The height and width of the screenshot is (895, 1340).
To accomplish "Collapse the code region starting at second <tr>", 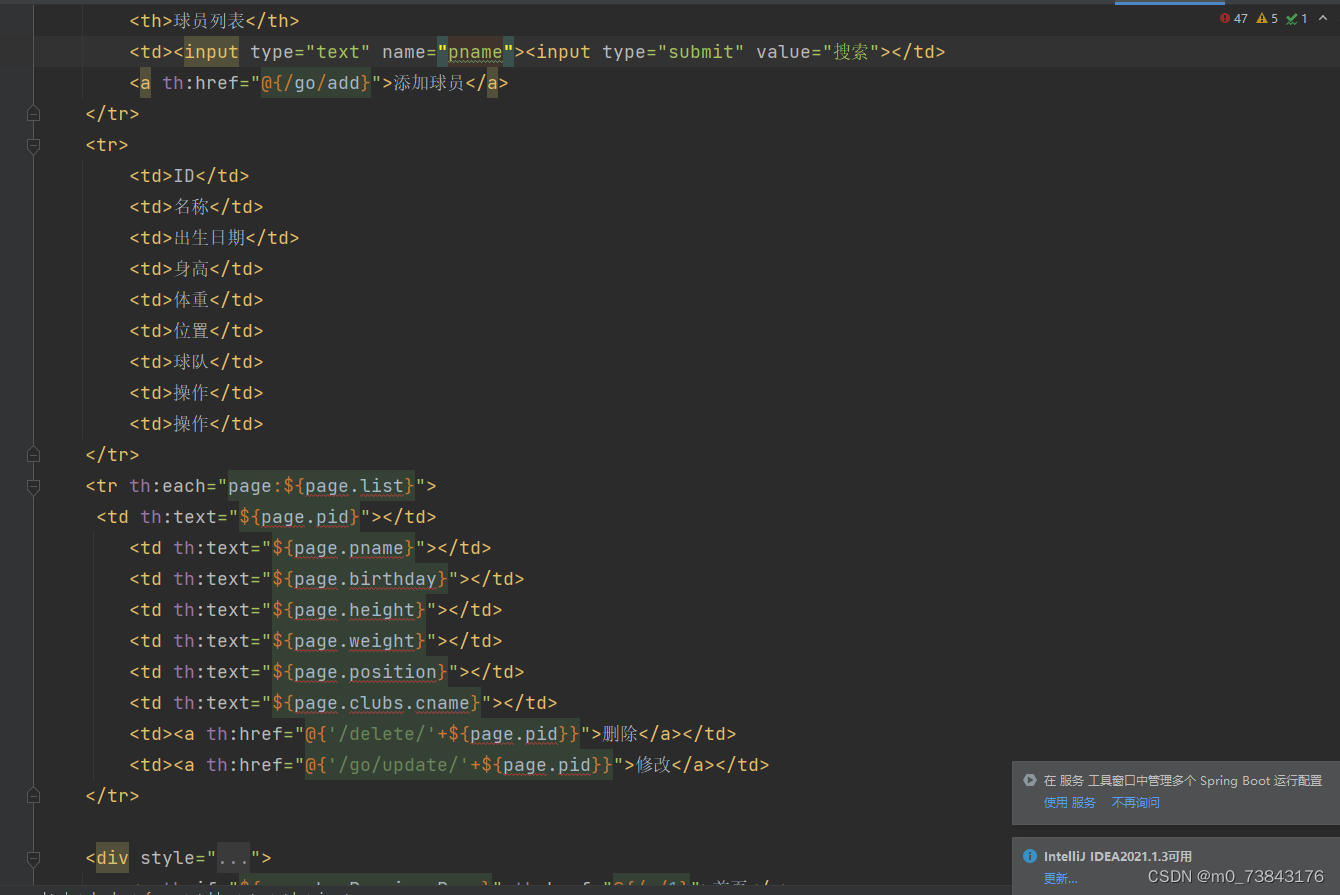I will 33,146.
